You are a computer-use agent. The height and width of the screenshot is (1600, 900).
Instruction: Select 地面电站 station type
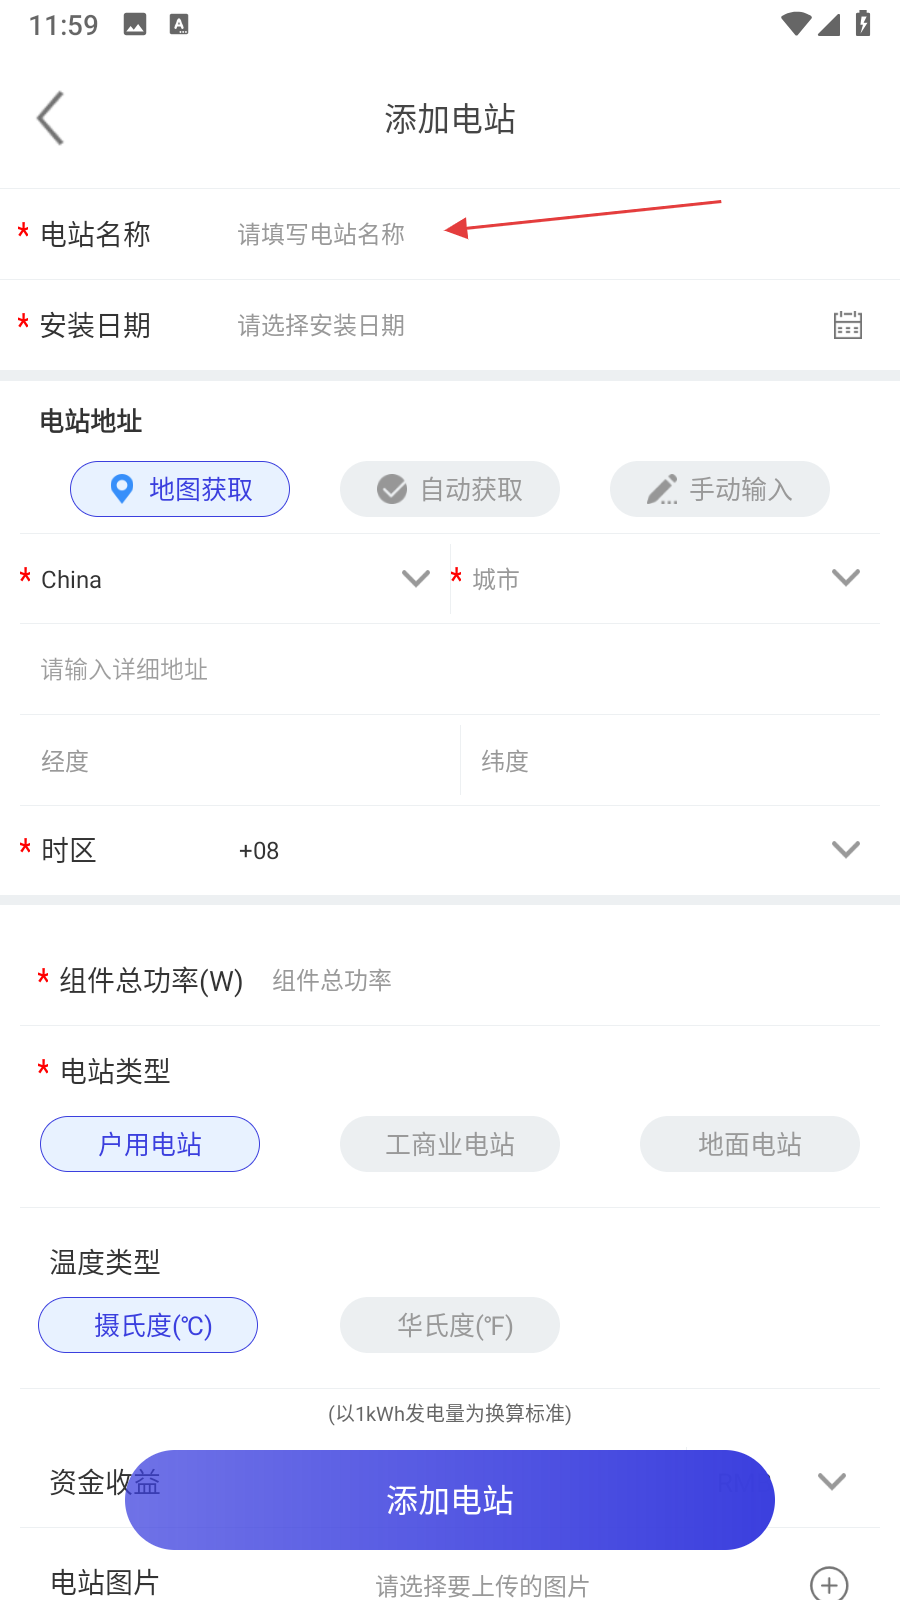pos(750,1144)
